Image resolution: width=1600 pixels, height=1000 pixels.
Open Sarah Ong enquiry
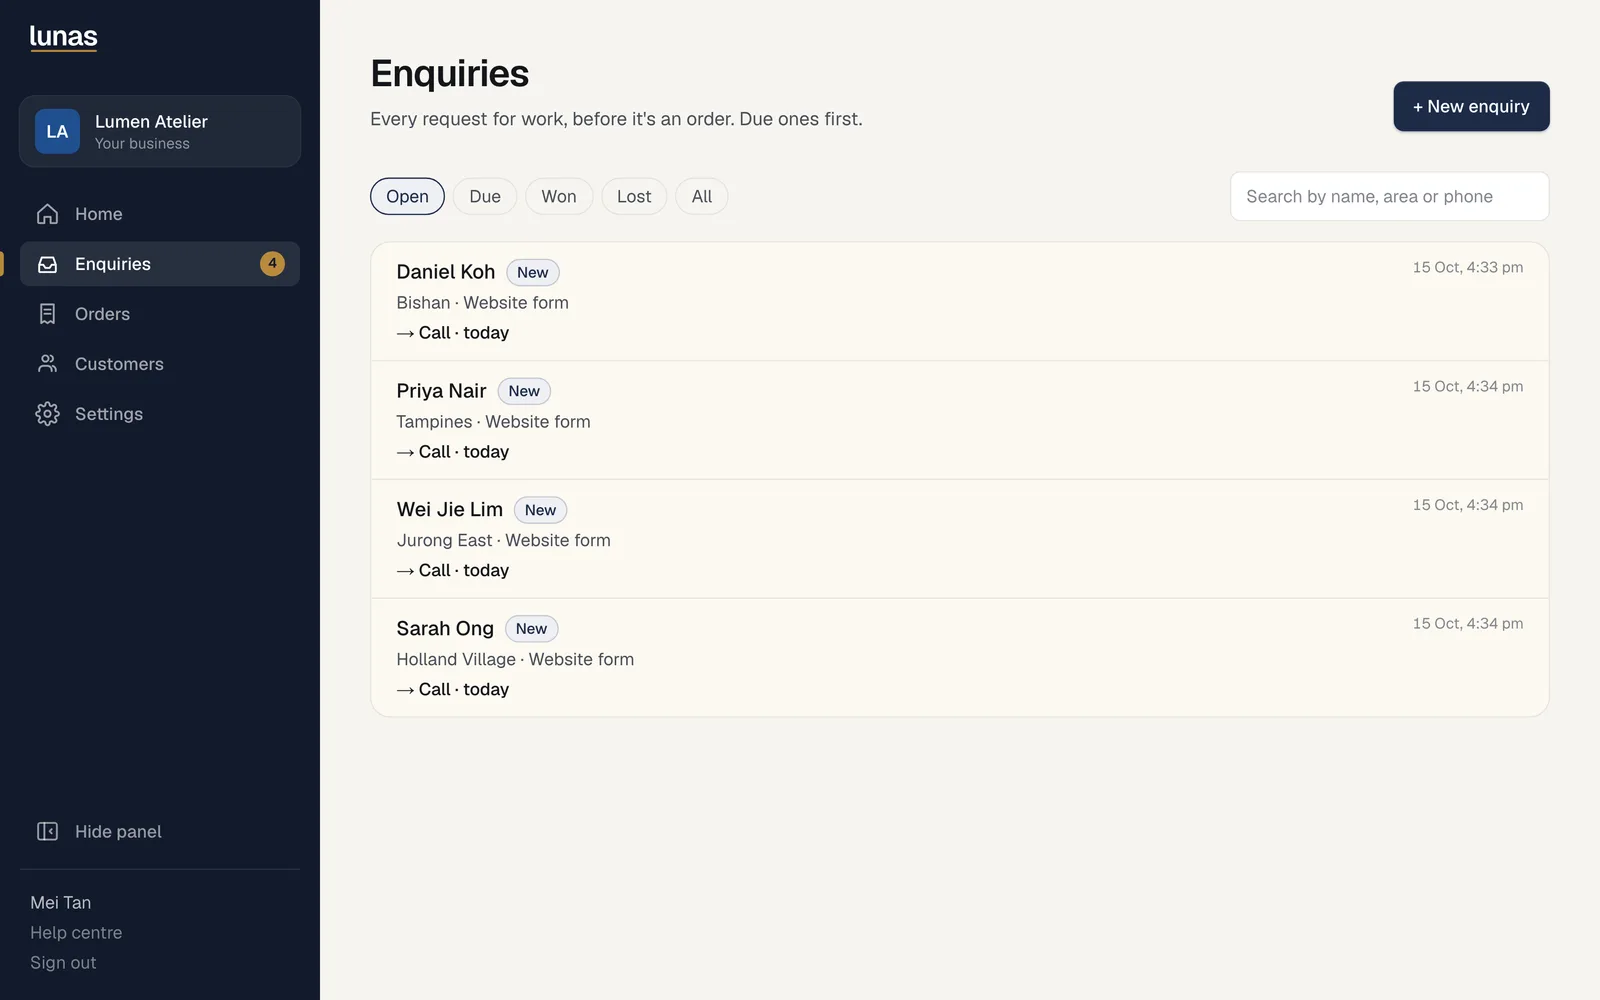(960, 657)
